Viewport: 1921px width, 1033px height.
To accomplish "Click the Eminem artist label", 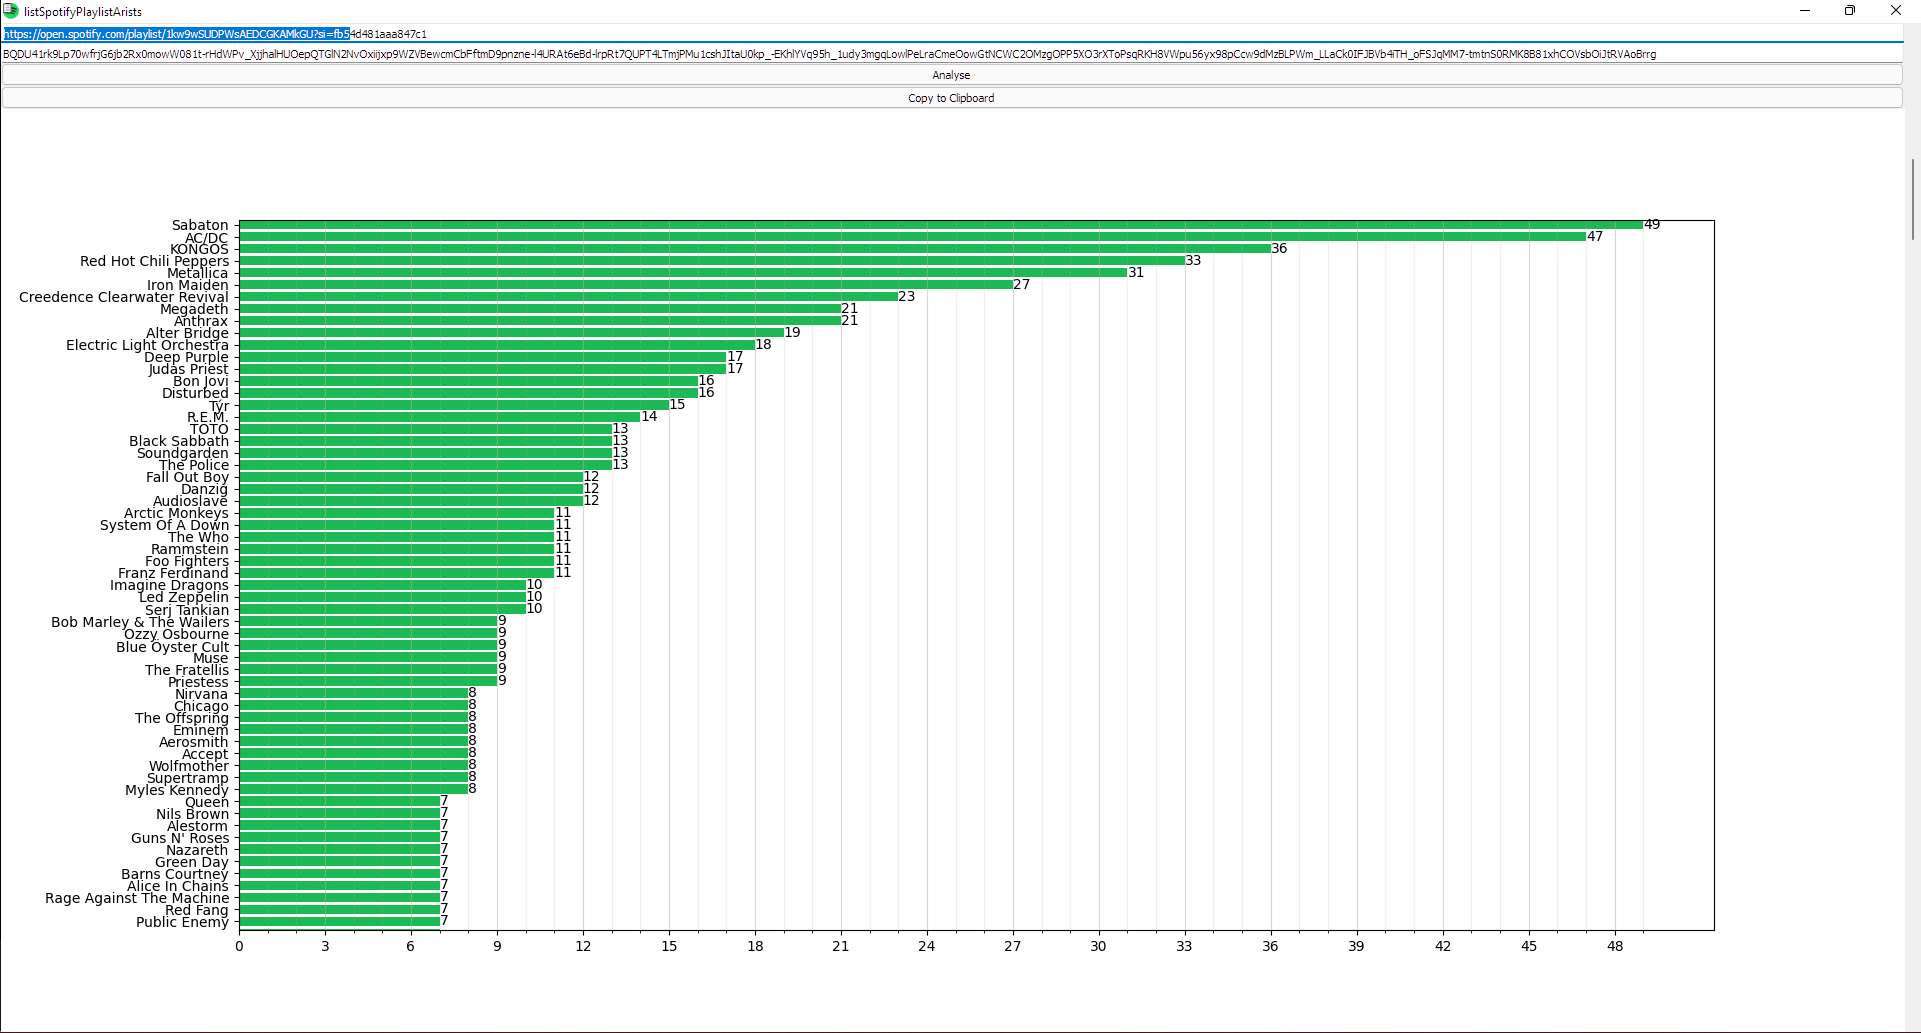I will point(201,730).
